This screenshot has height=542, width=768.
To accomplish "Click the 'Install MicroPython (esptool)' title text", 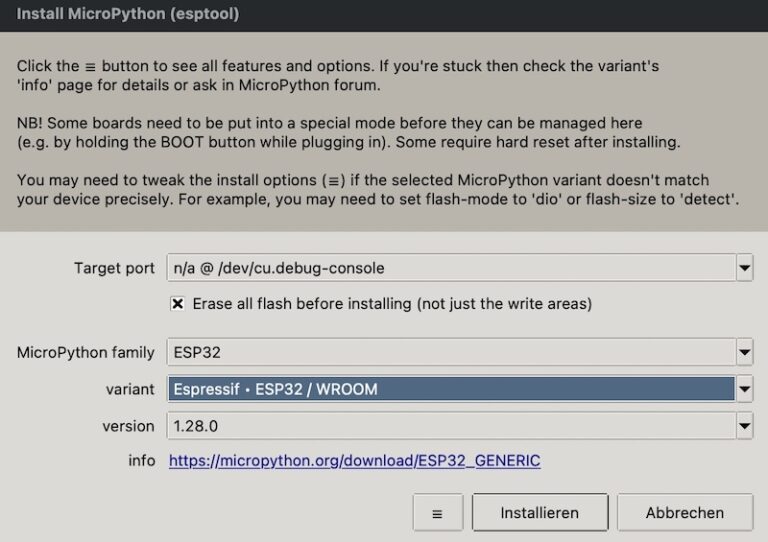I will tap(128, 14).
